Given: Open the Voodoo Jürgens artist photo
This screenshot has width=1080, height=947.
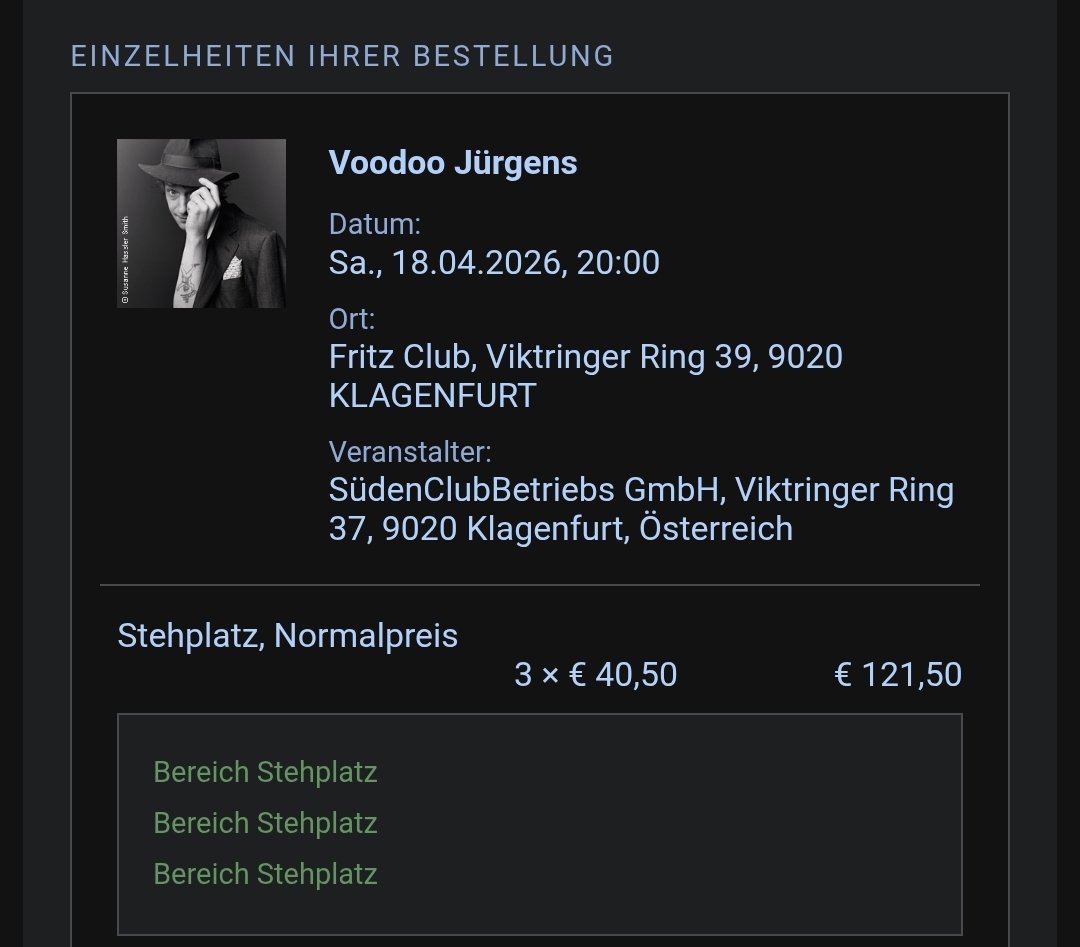Looking at the screenshot, I should click(x=201, y=223).
